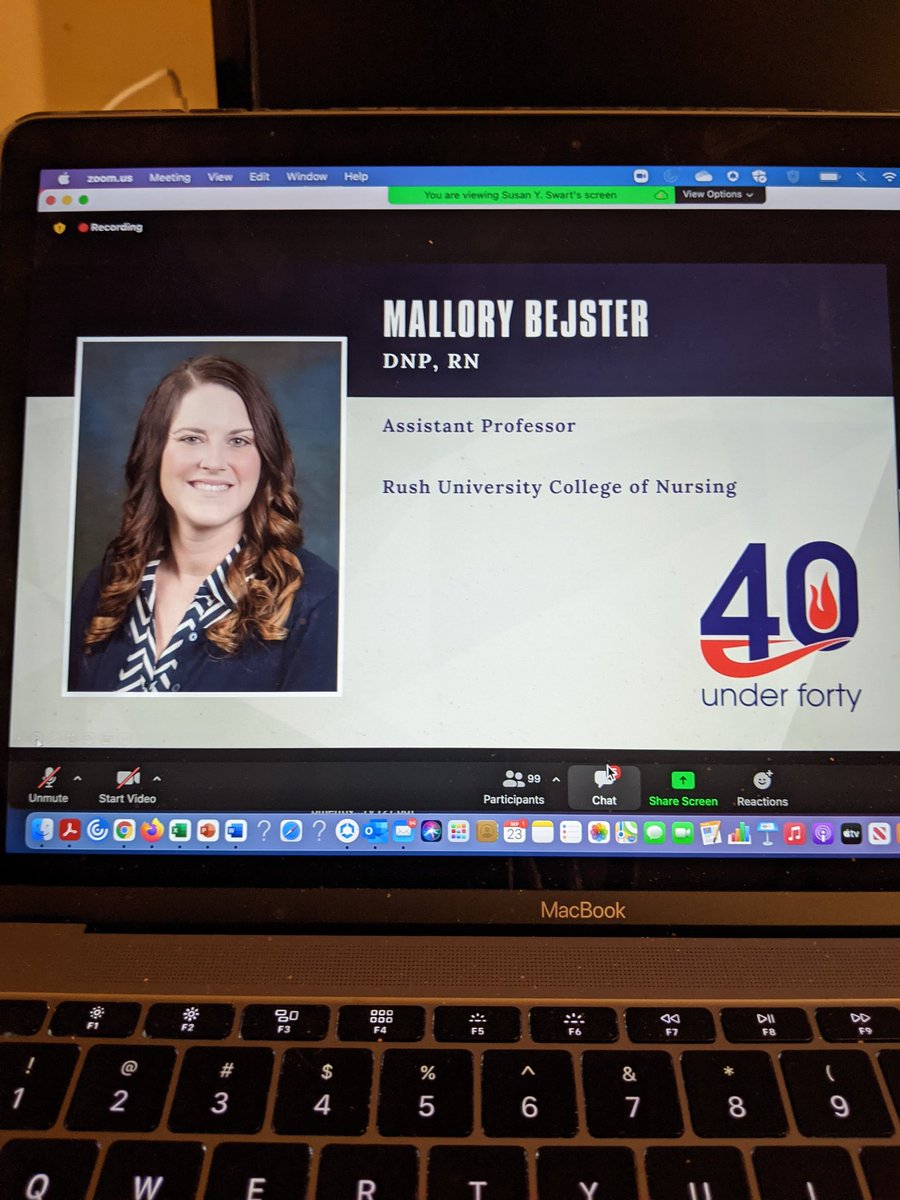Click the 'DNP, RN' credential text on slide
This screenshot has height=1200, width=900.
(x=431, y=361)
